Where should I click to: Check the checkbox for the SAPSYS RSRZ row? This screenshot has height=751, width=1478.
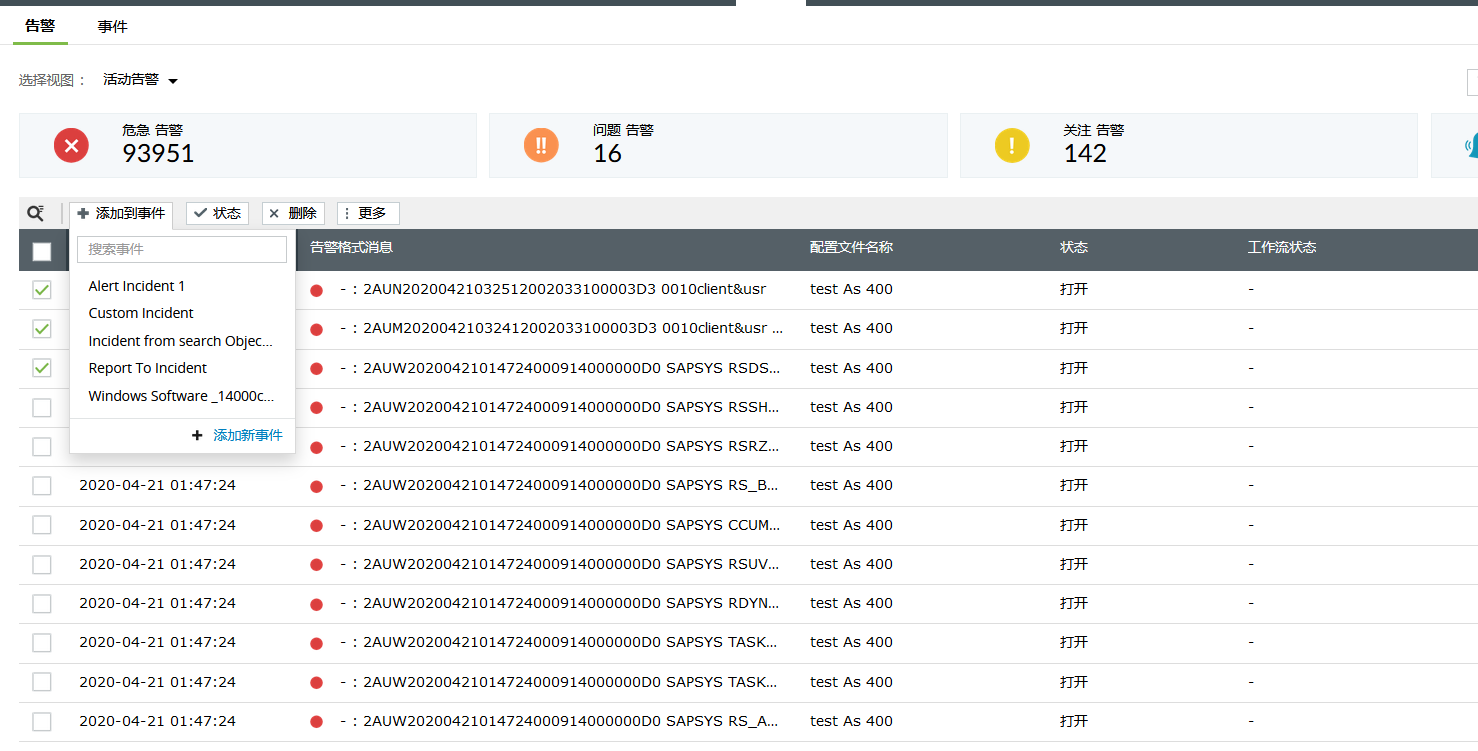[42, 446]
